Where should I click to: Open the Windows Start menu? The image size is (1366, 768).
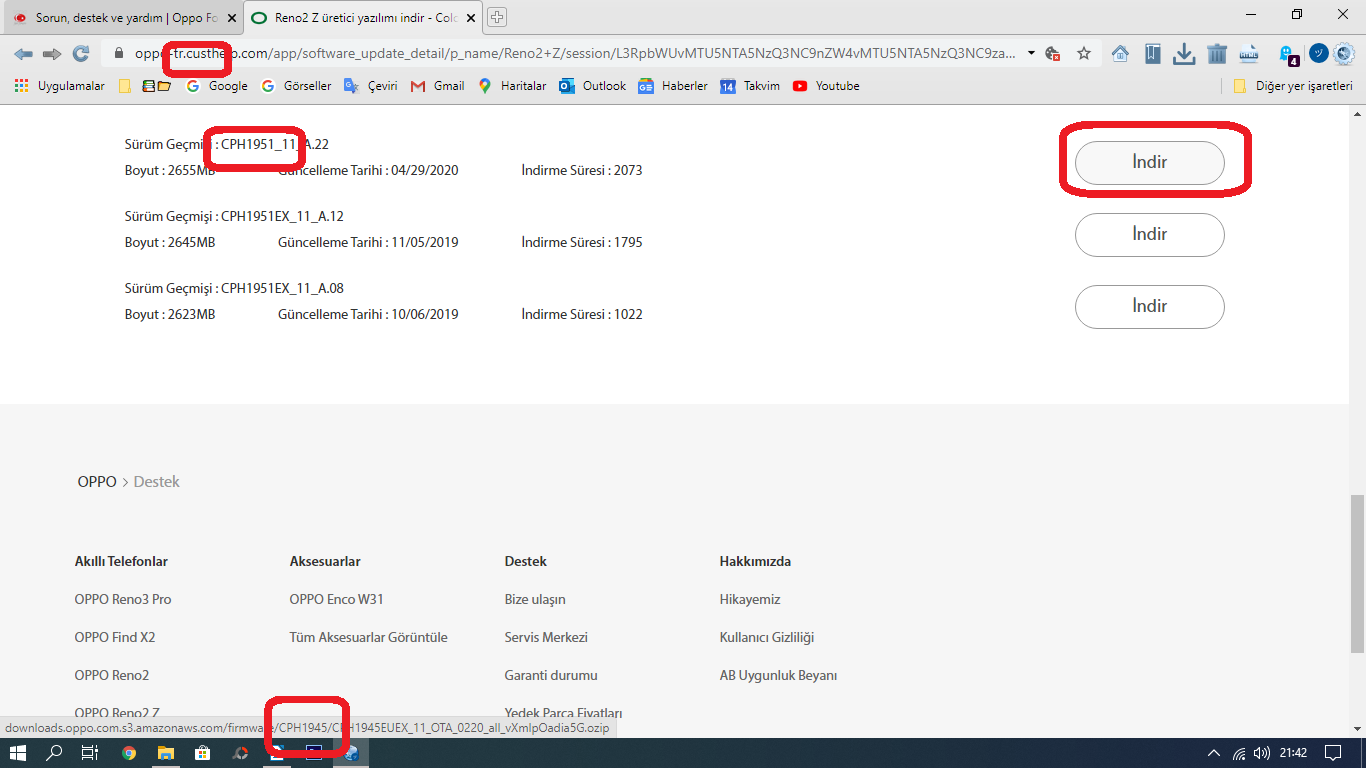coord(18,753)
